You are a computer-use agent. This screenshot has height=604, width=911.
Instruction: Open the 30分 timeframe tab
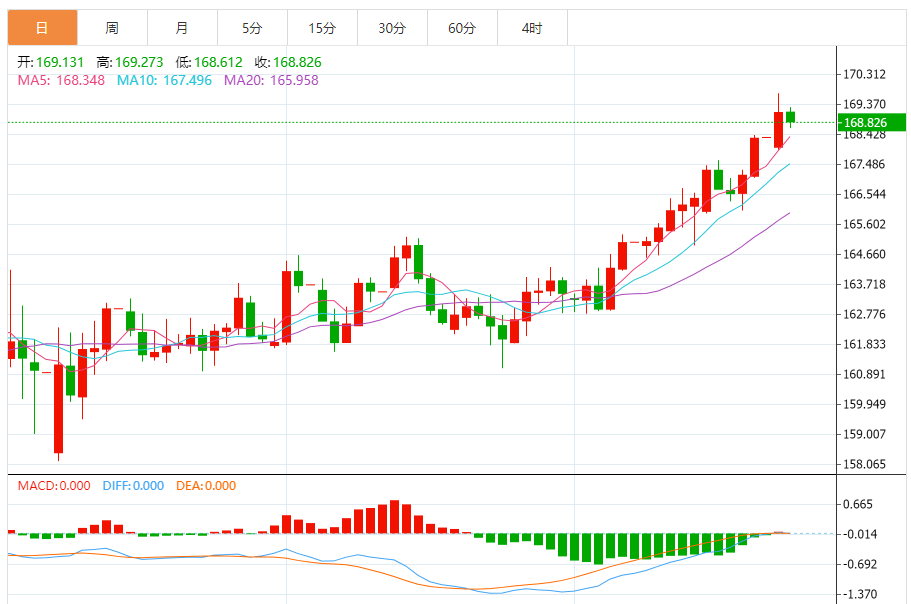click(x=392, y=28)
